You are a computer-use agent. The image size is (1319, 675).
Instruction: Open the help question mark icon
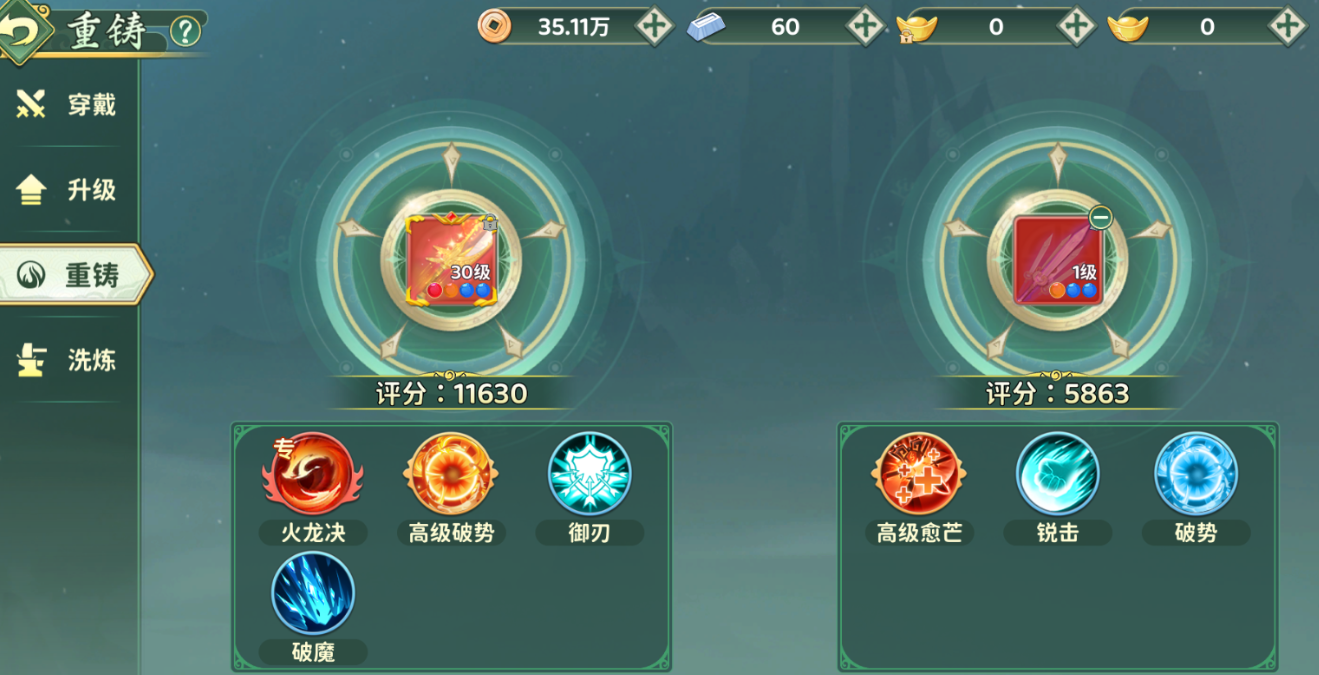point(185,32)
